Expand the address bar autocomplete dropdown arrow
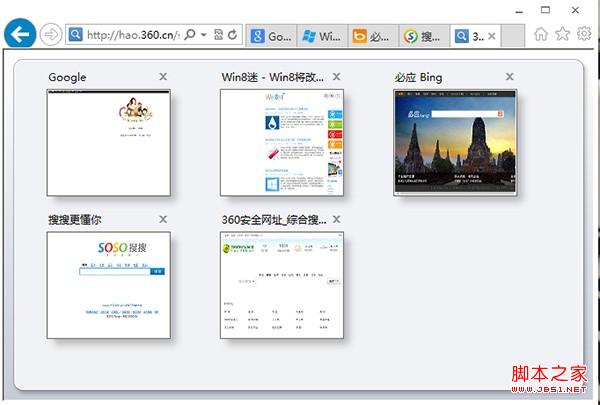 click(x=204, y=35)
